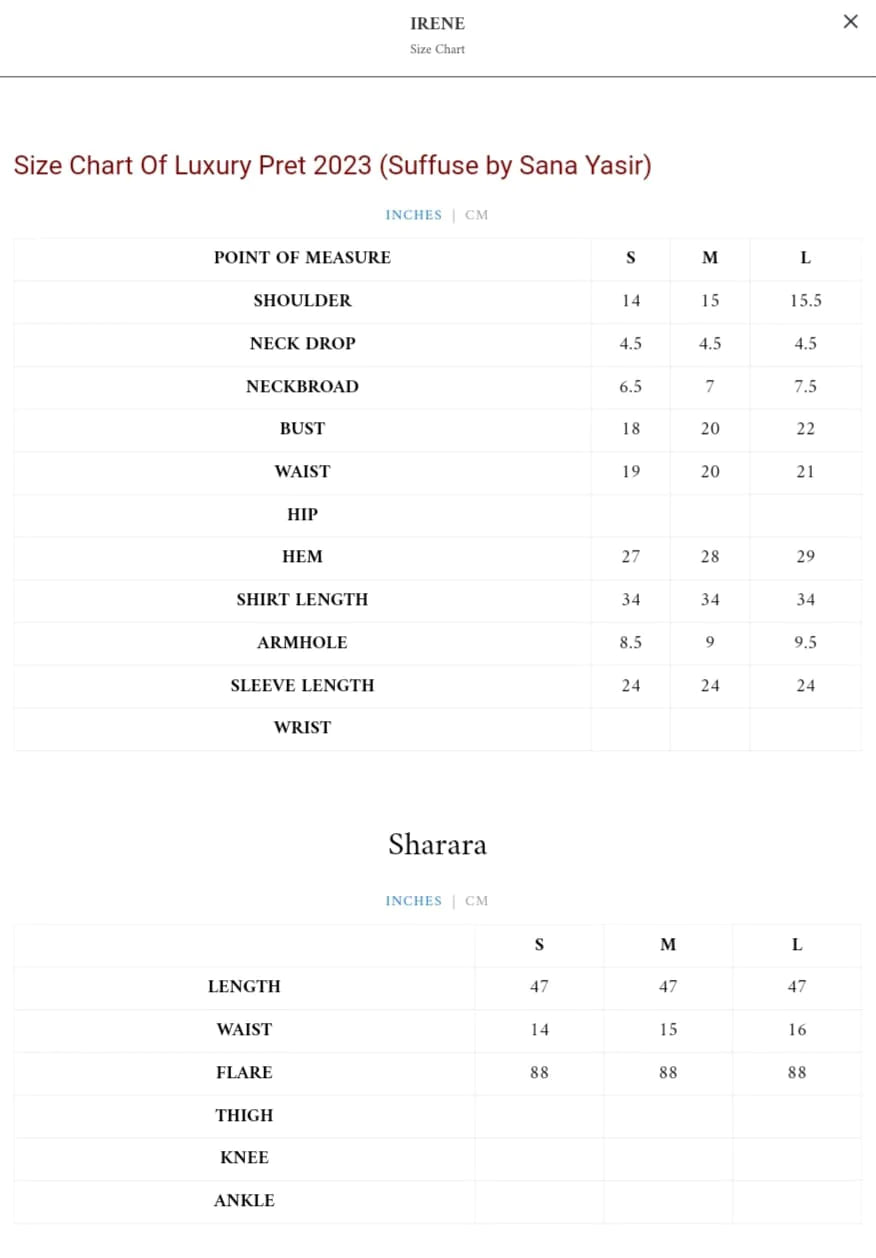876x1258 pixels.
Task: Click the IRENE title at top
Action: click(x=437, y=23)
